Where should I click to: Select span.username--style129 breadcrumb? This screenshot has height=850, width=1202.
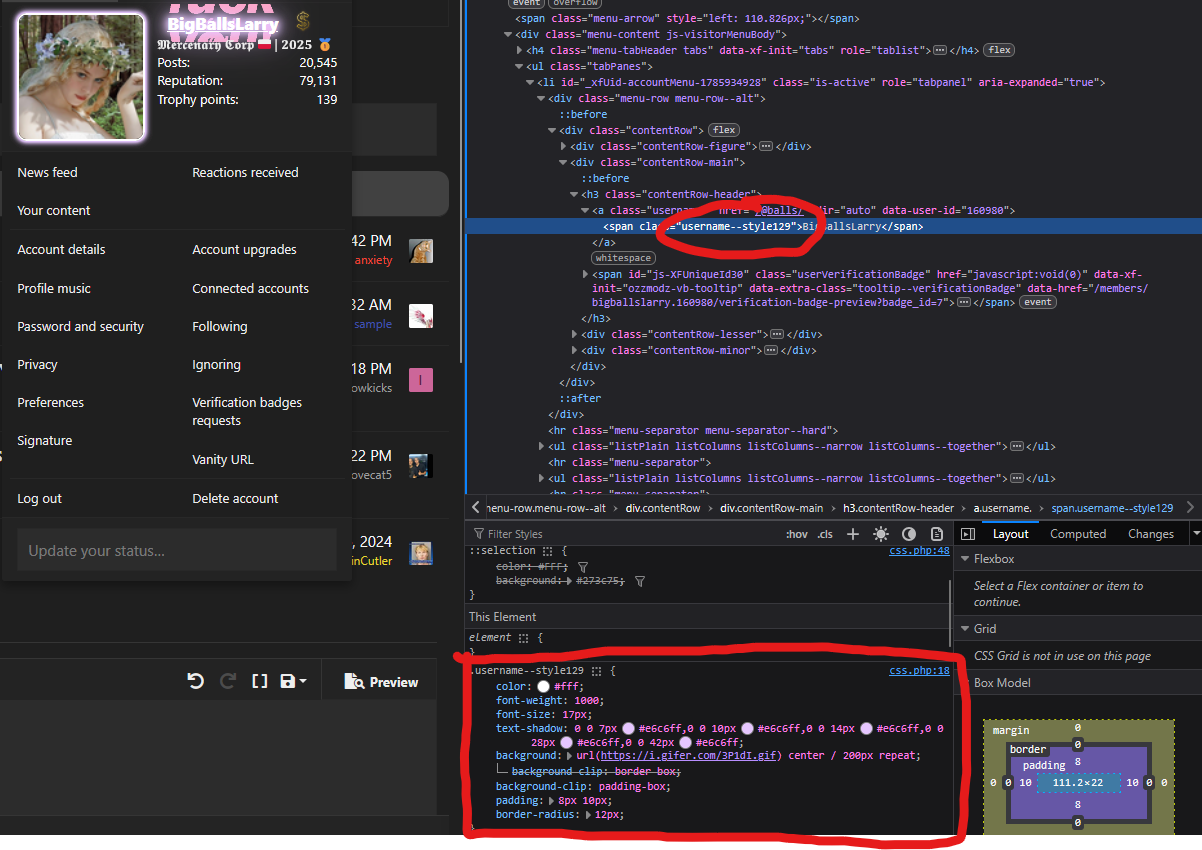pyautogui.click(x=1112, y=508)
